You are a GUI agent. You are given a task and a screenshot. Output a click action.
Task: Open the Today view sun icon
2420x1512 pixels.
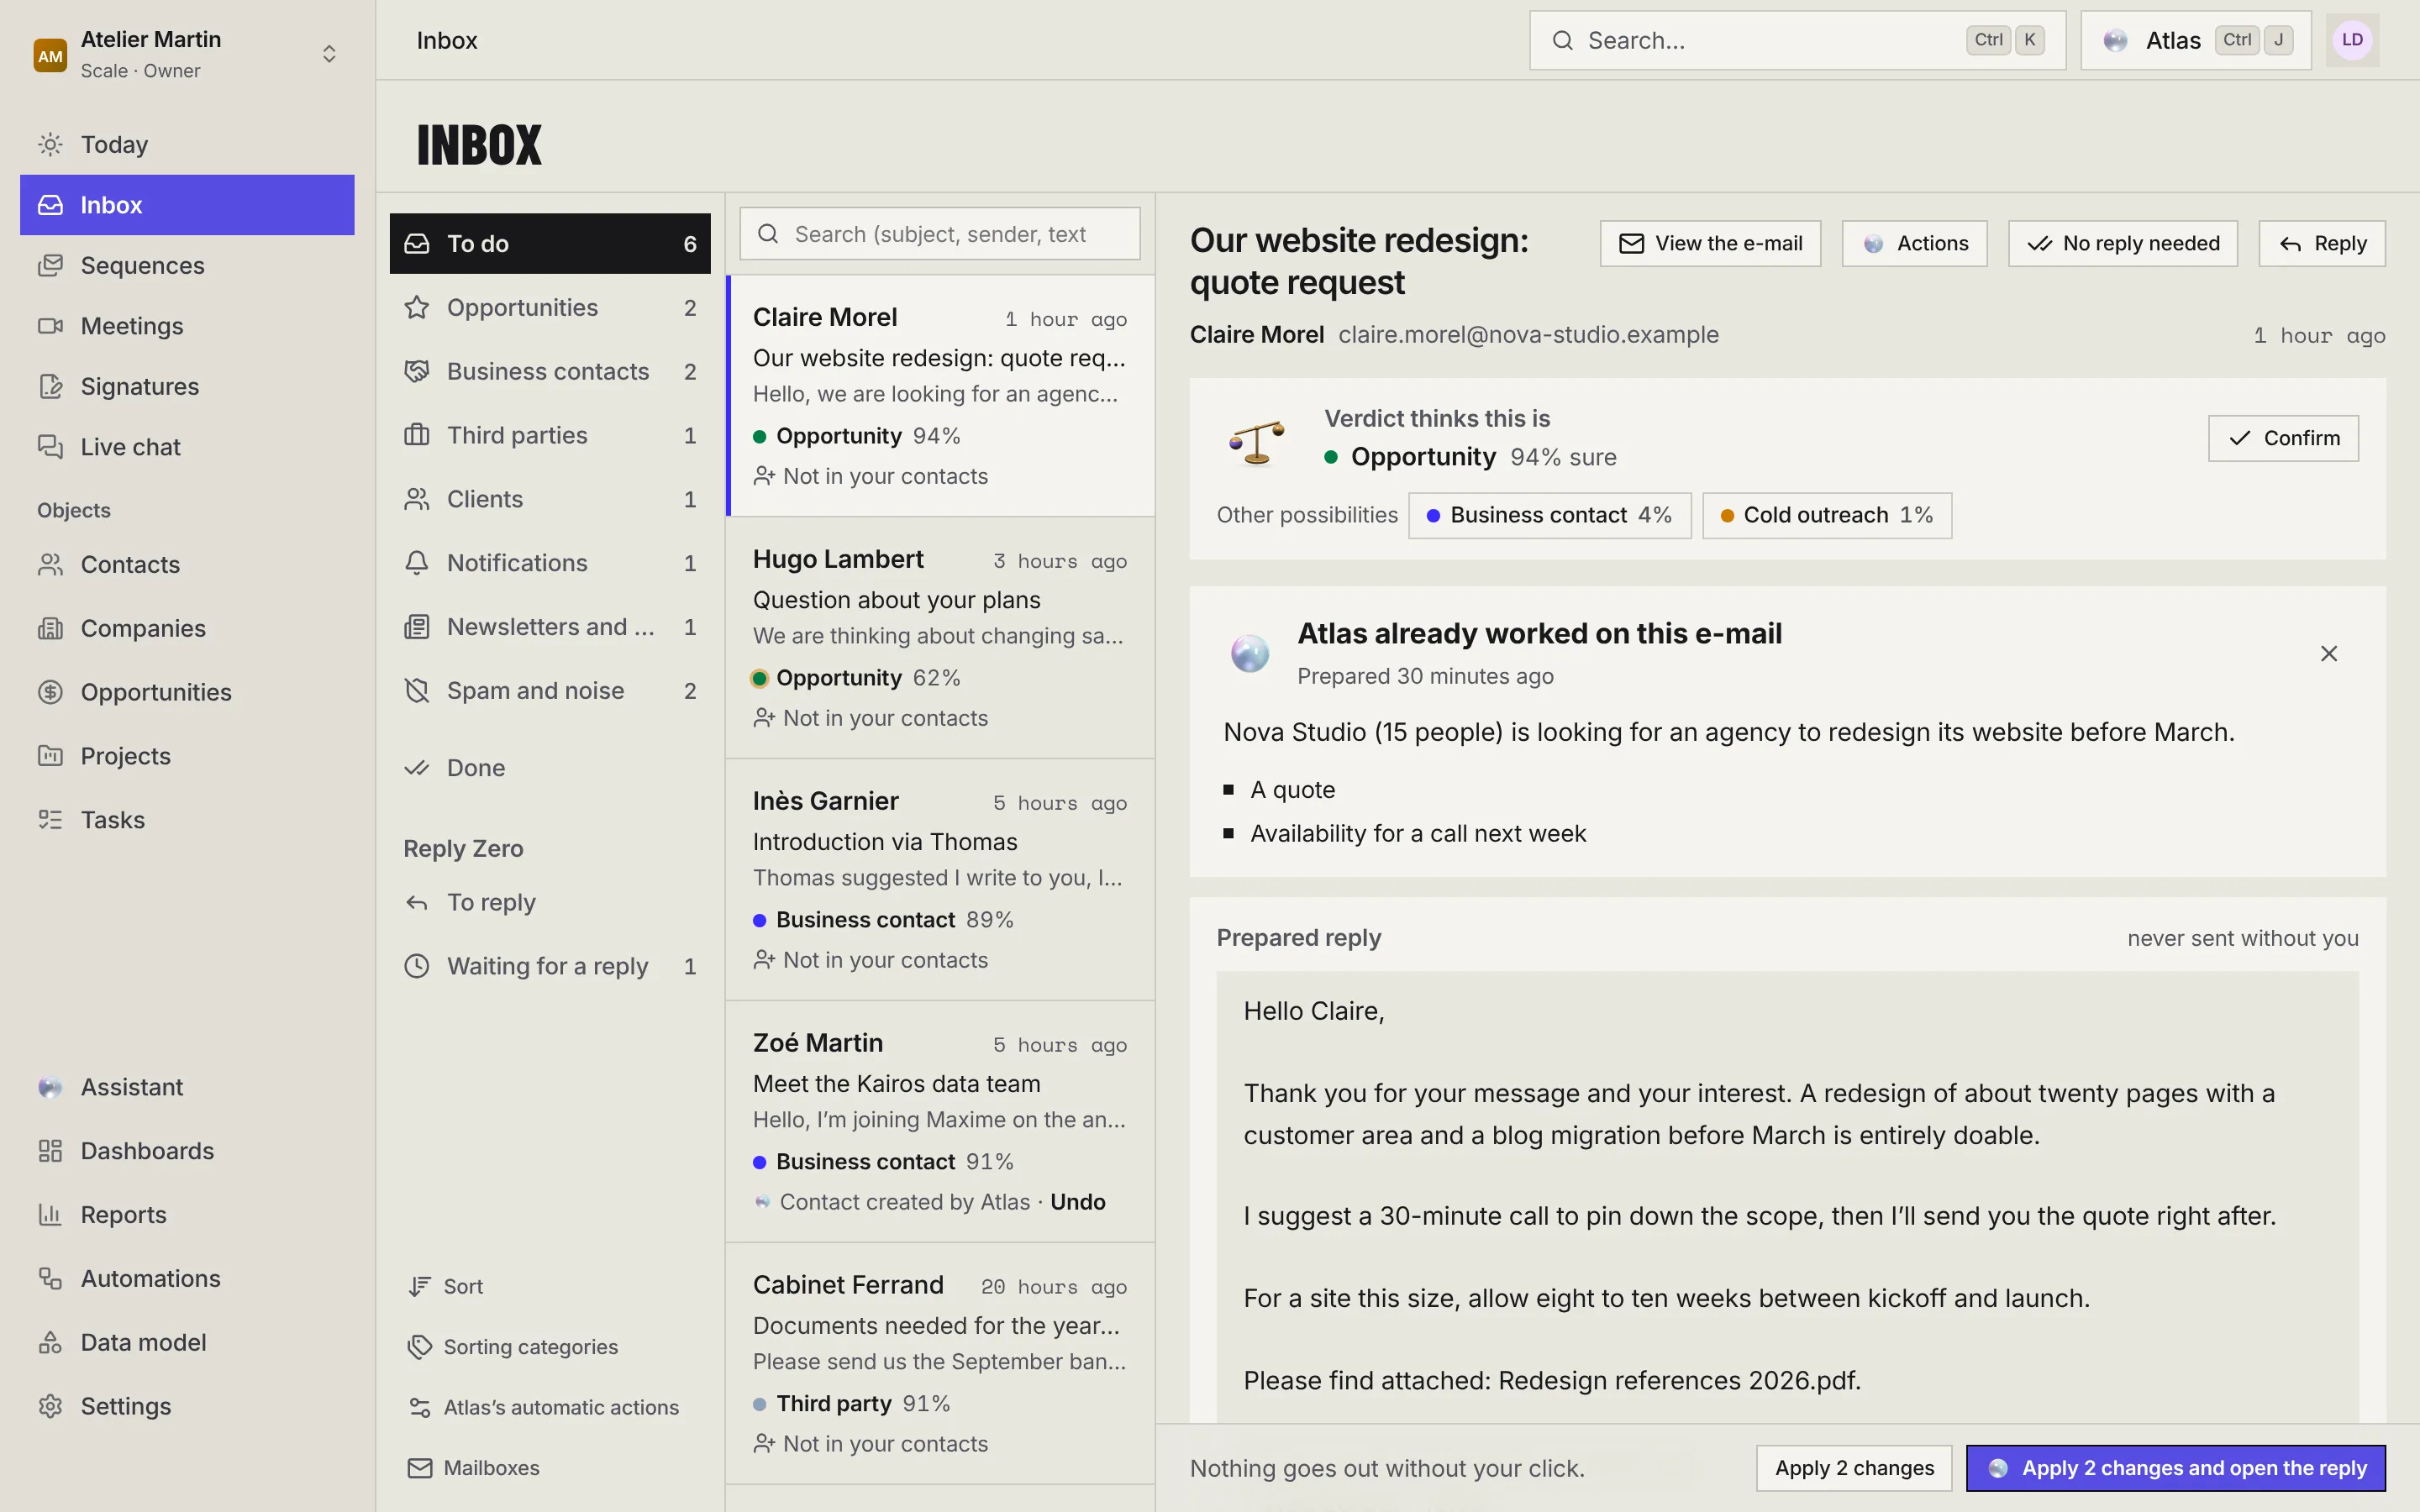(50, 144)
